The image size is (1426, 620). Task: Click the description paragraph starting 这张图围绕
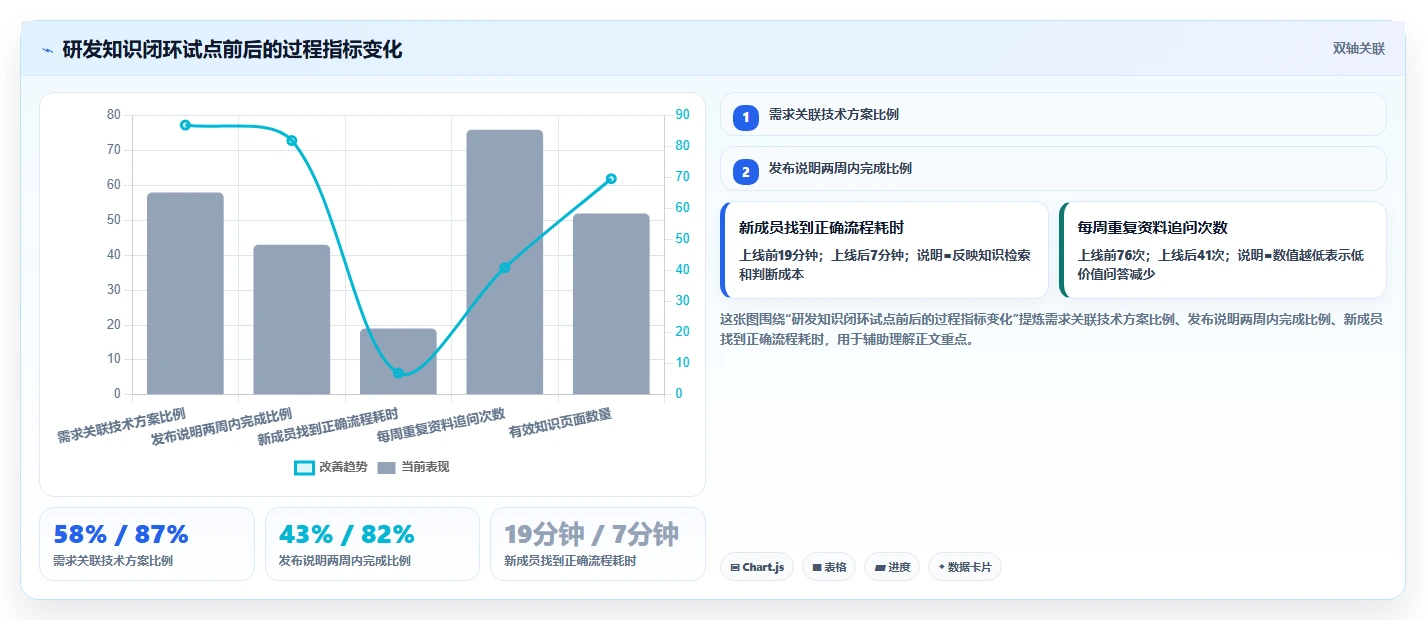(1051, 329)
